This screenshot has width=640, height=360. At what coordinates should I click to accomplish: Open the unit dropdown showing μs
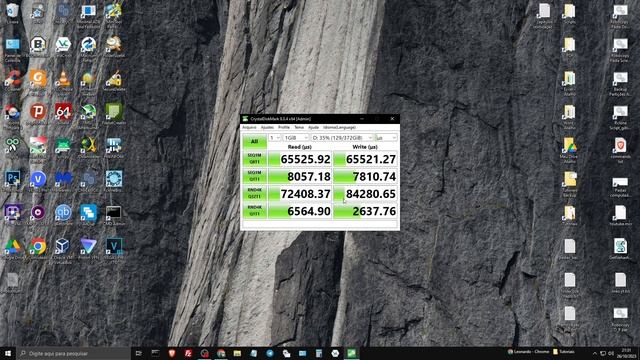386,138
